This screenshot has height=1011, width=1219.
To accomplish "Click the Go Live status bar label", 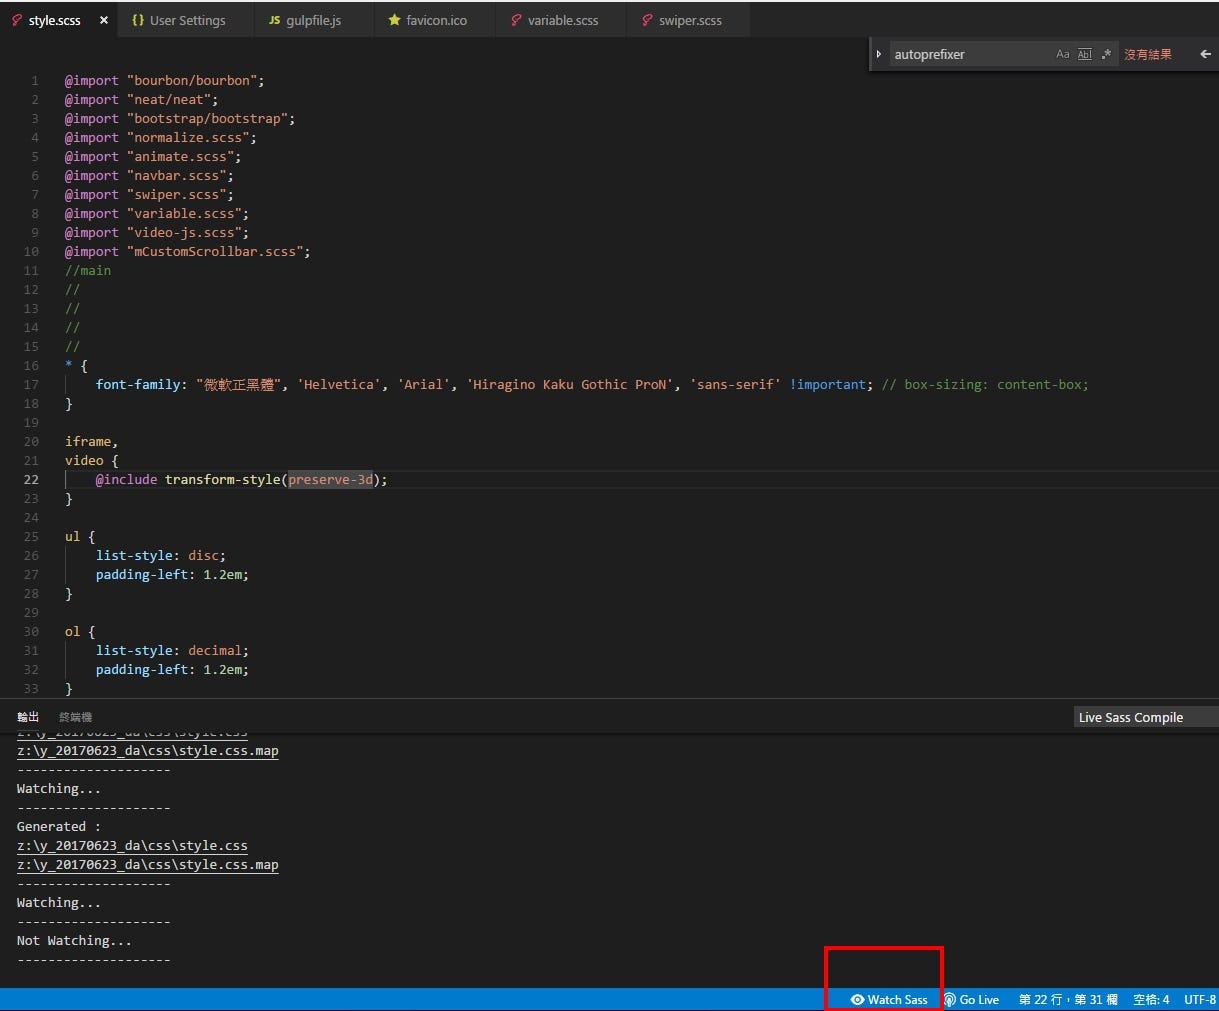I will tap(979, 999).
